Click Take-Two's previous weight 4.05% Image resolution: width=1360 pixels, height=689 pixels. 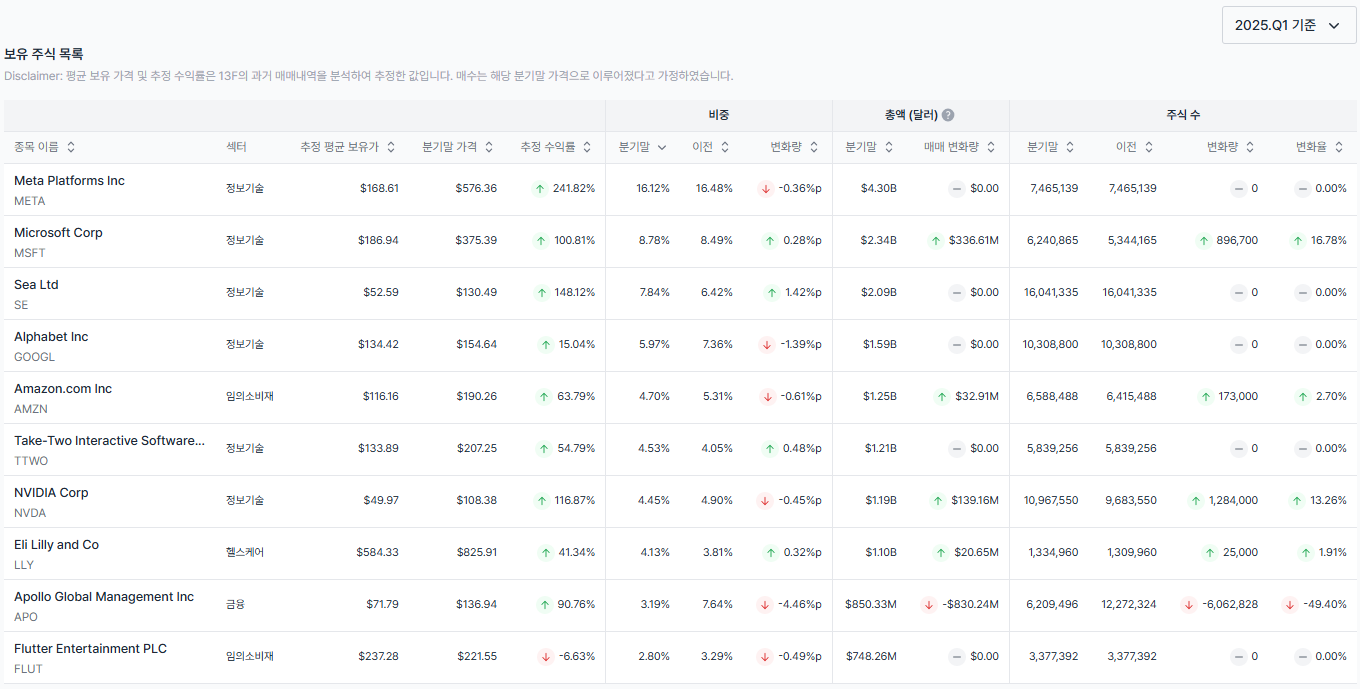(717, 448)
